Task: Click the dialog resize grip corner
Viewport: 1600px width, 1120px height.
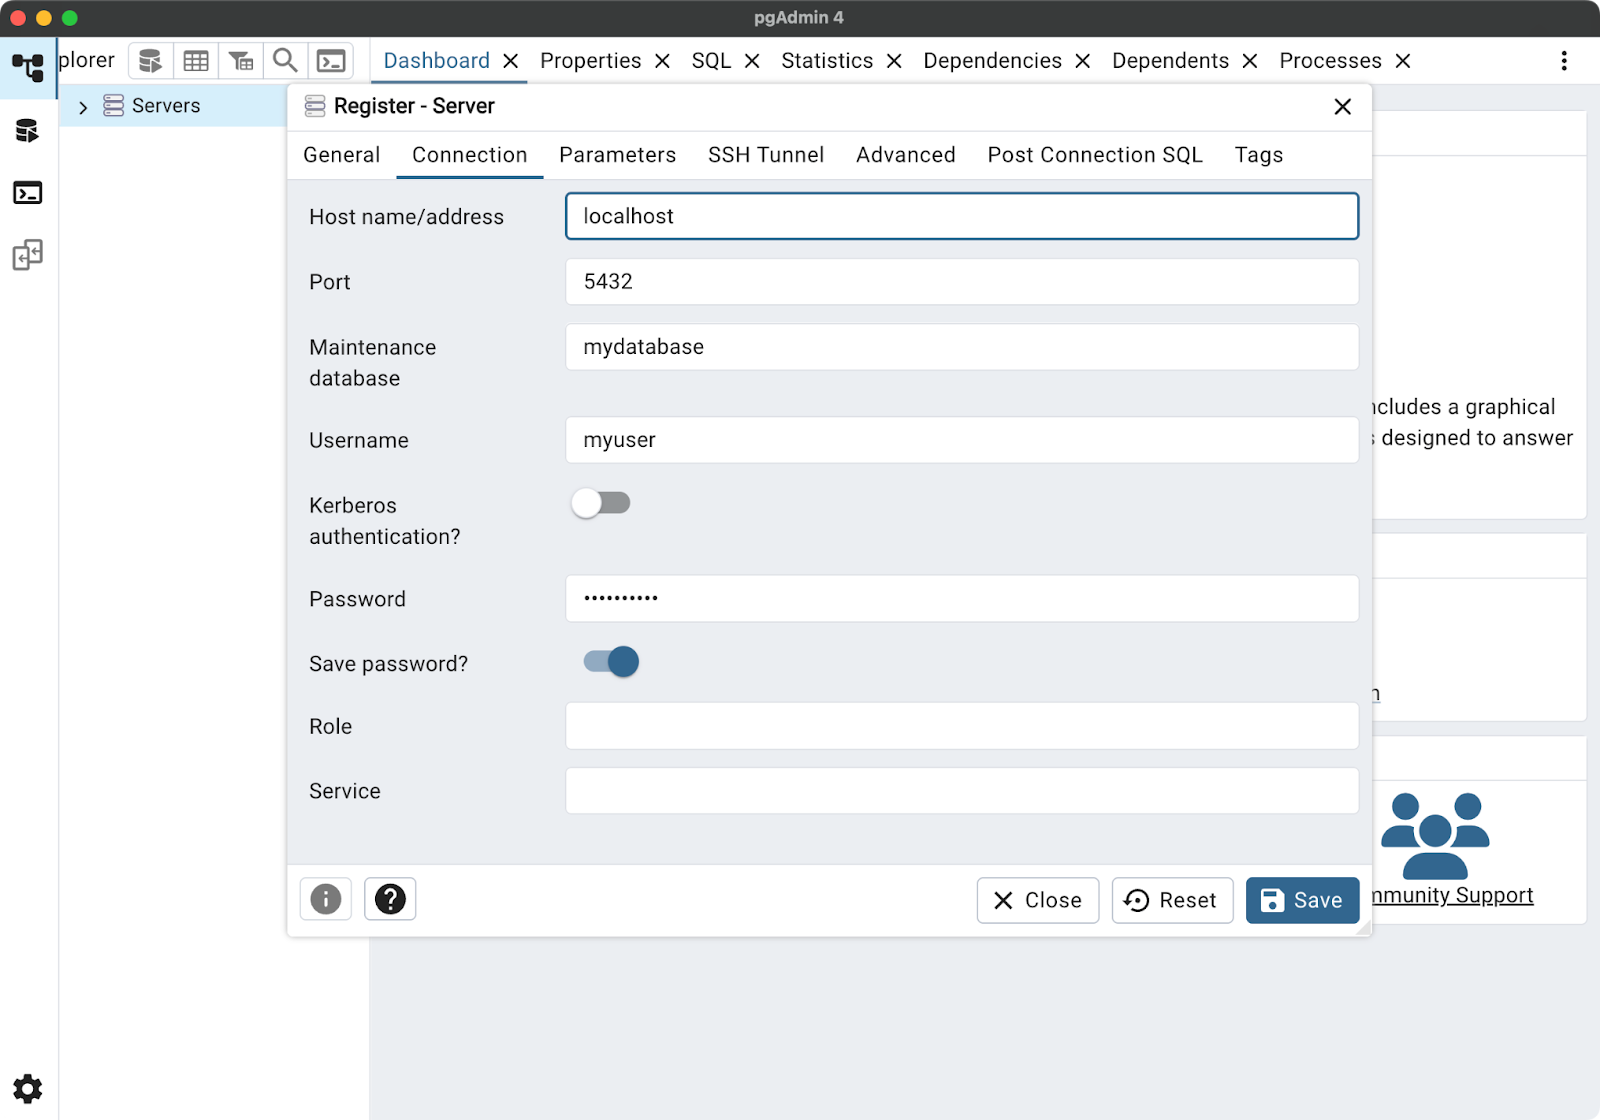Action: click(x=1363, y=928)
